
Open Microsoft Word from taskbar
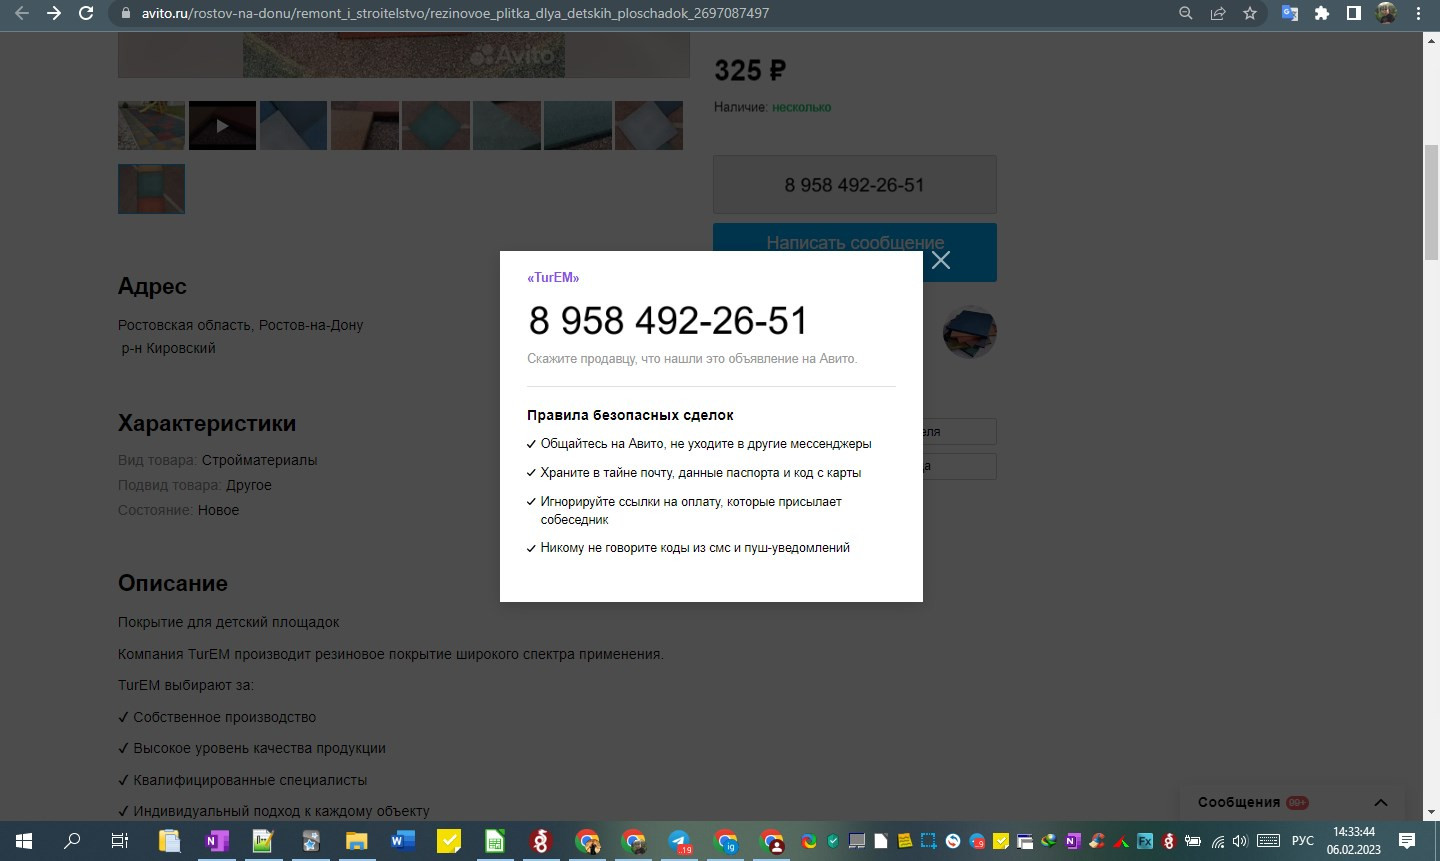coord(402,841)
